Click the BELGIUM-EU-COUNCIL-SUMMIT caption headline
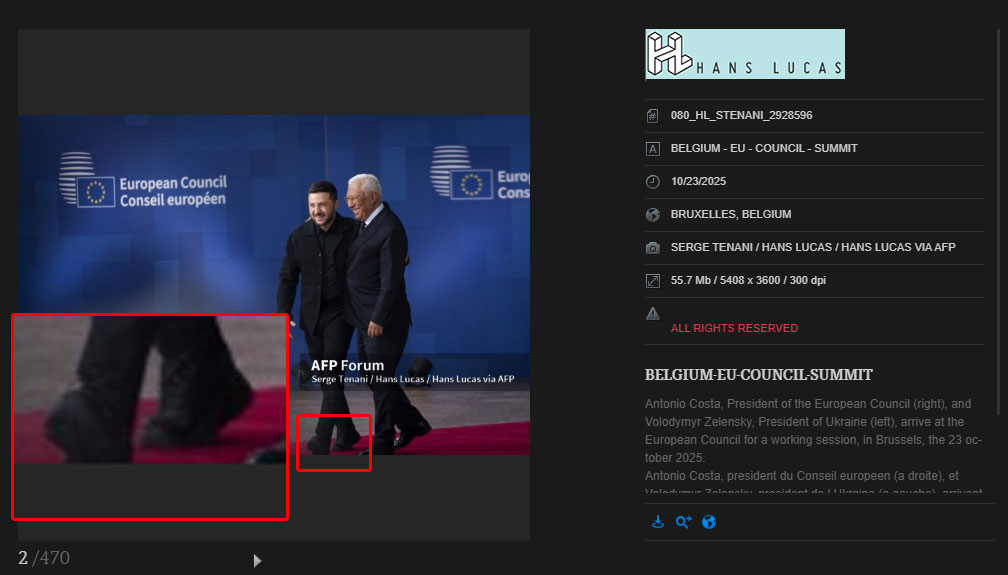Screen dimensions: 1008x575 [759, 375]
